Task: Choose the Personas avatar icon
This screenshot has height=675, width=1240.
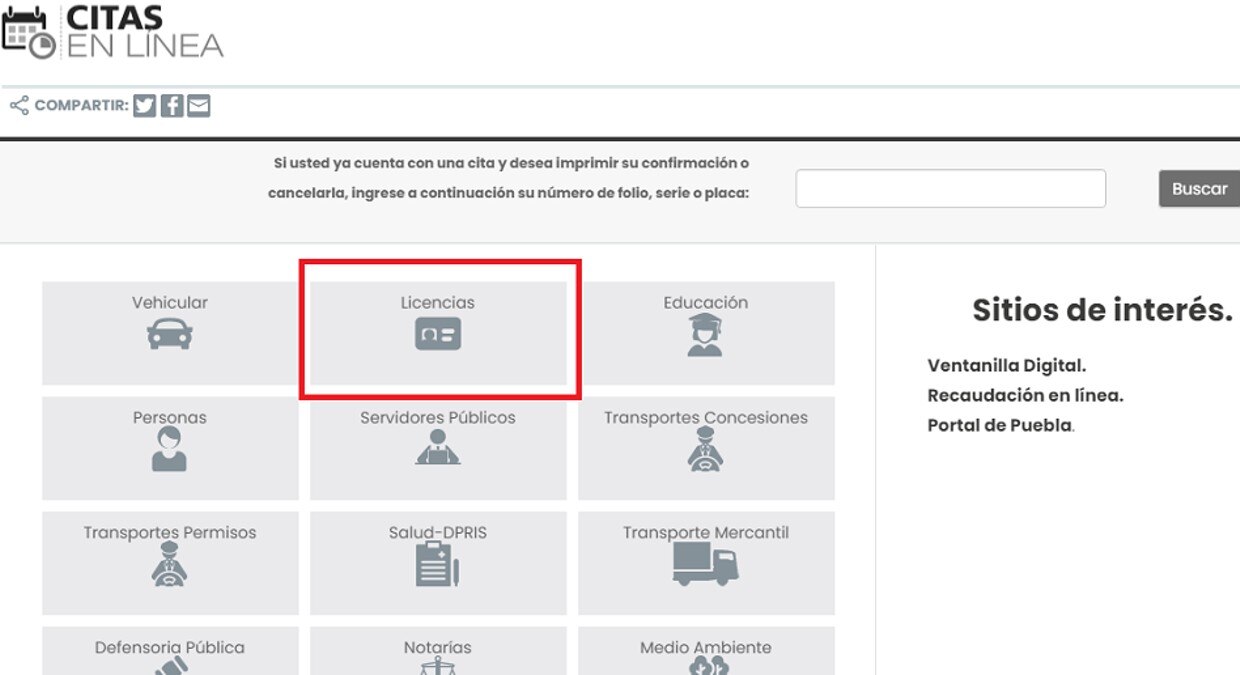Action: pos(169,449)
